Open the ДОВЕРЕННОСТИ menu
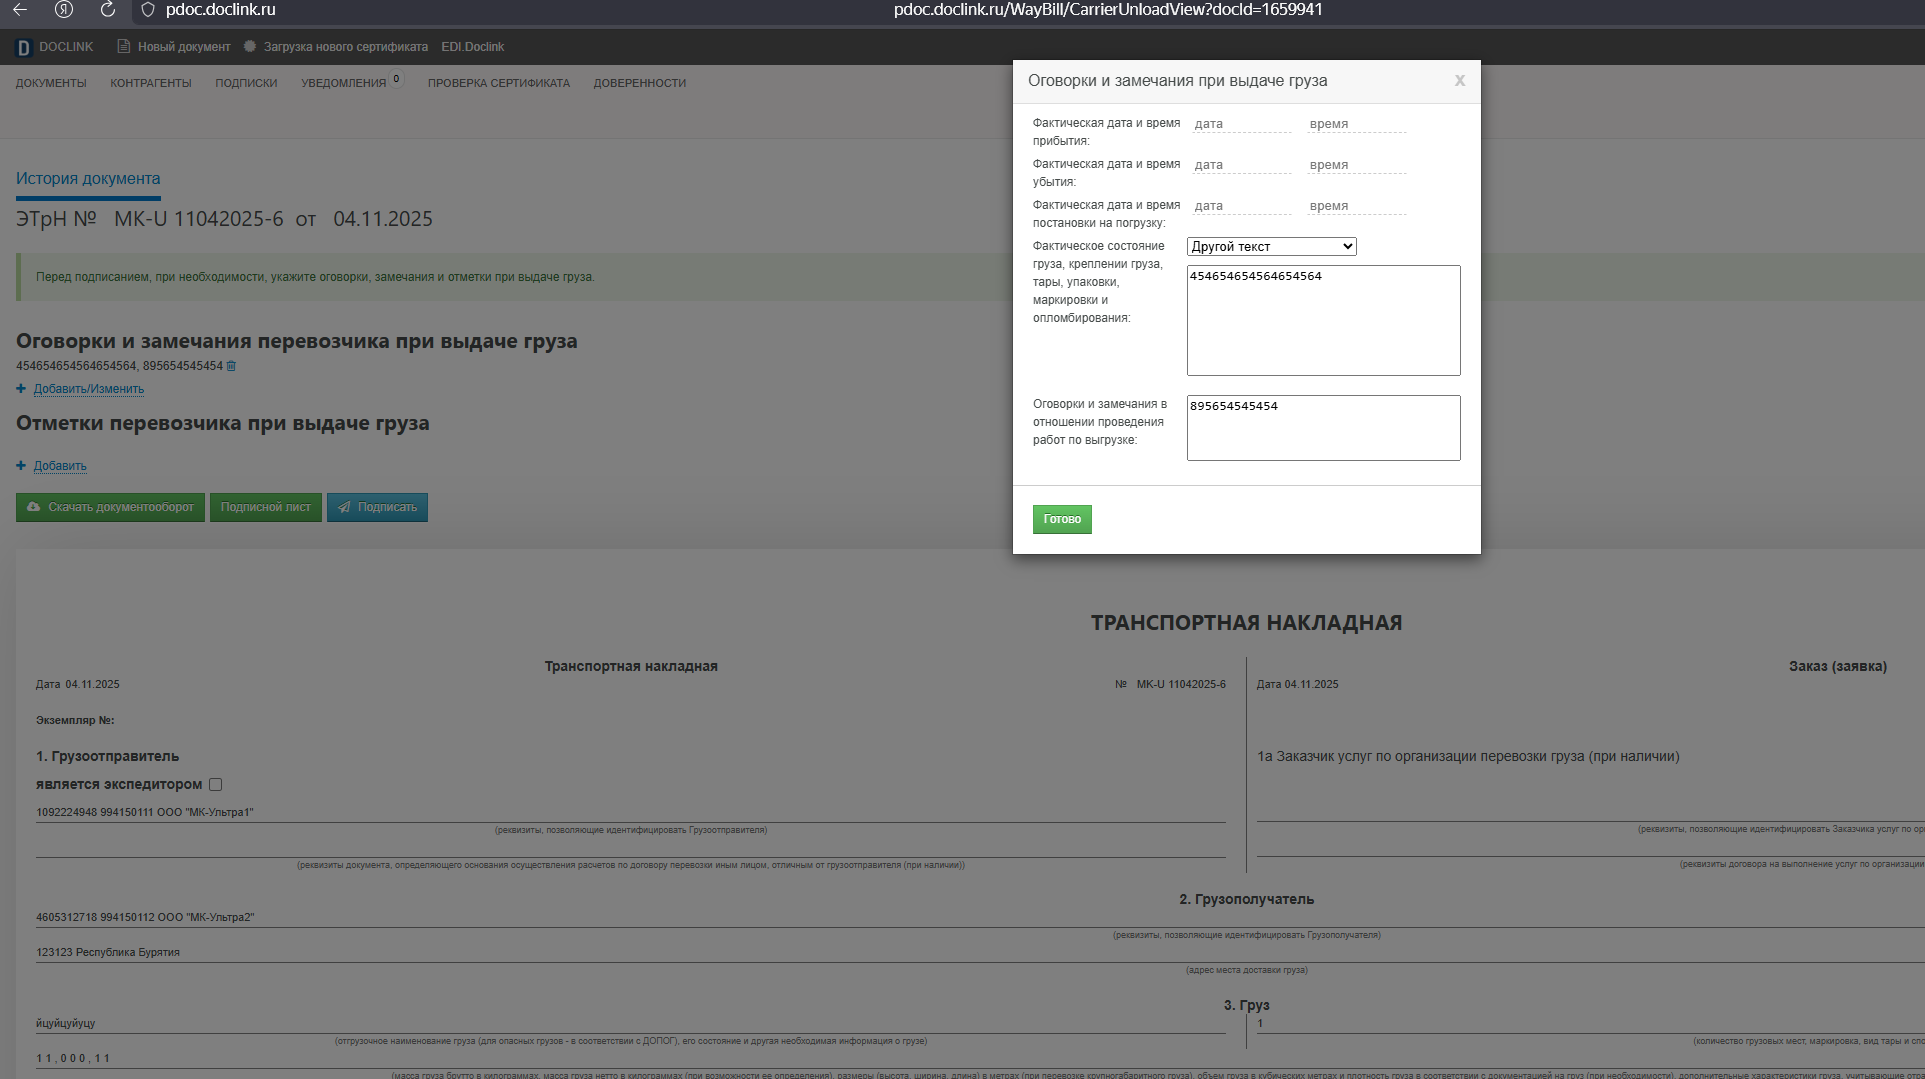 pyautogui.click(x=640, y=83)
